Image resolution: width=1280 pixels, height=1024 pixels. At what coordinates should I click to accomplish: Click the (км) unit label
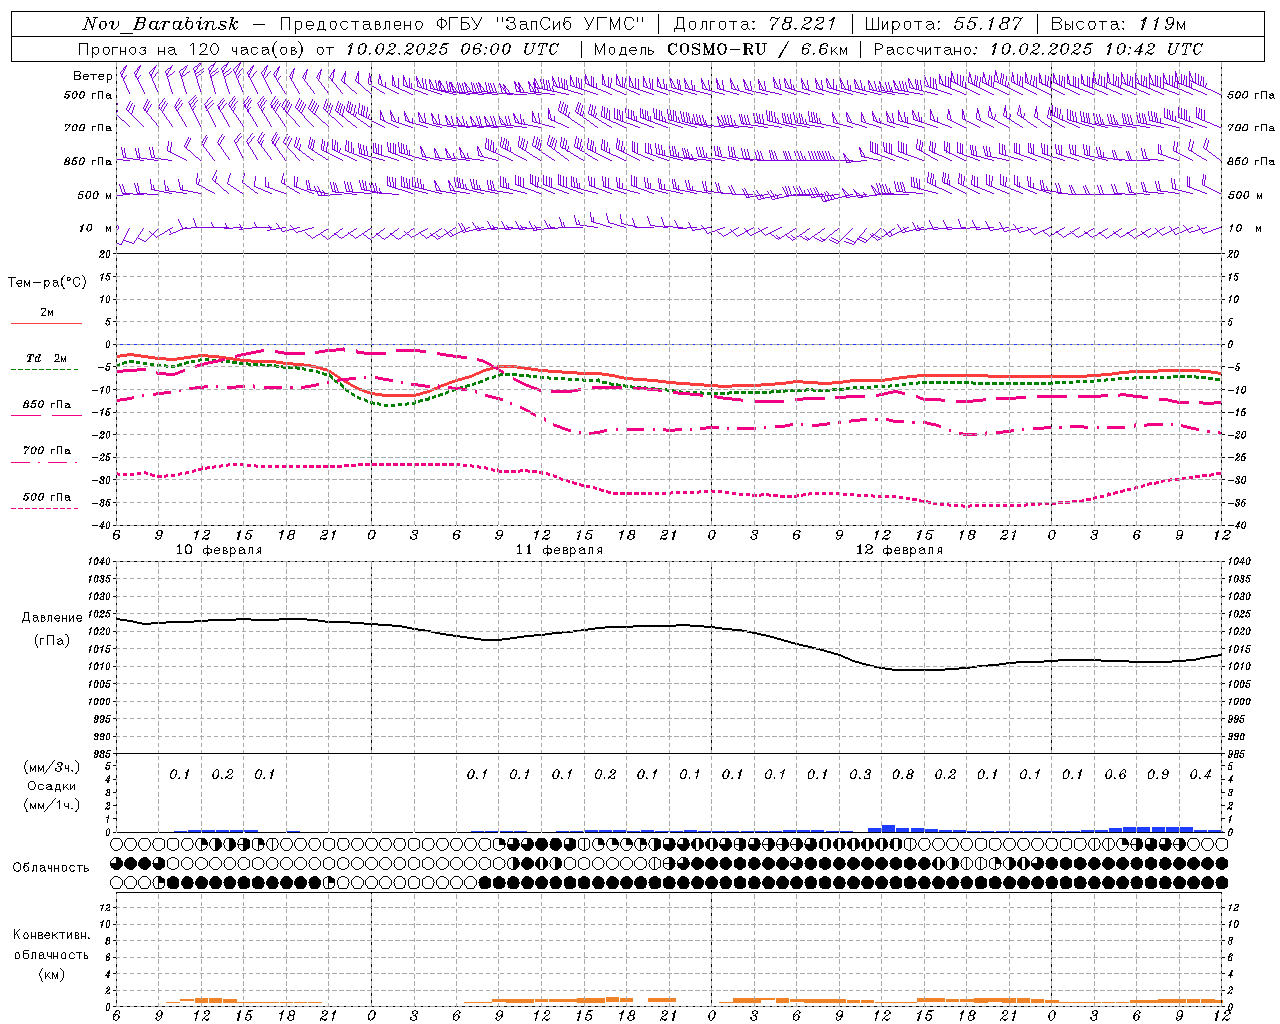pyautogui.click(x=51, y=974)
